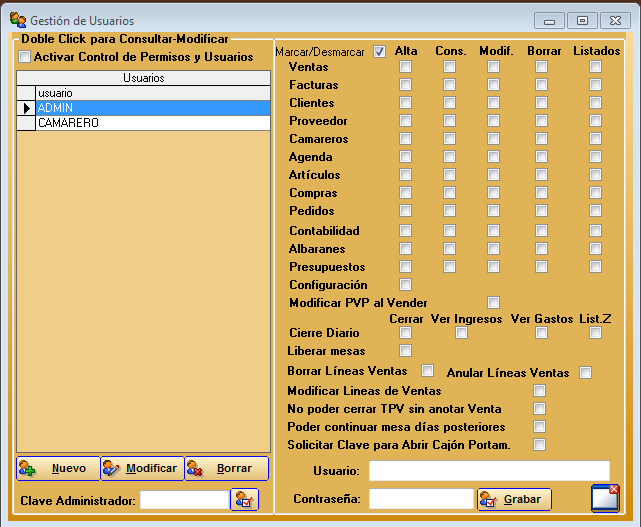Confirm Clave Administrador with check icon button
The image size is (641, 527).
(x=244, y=500)
